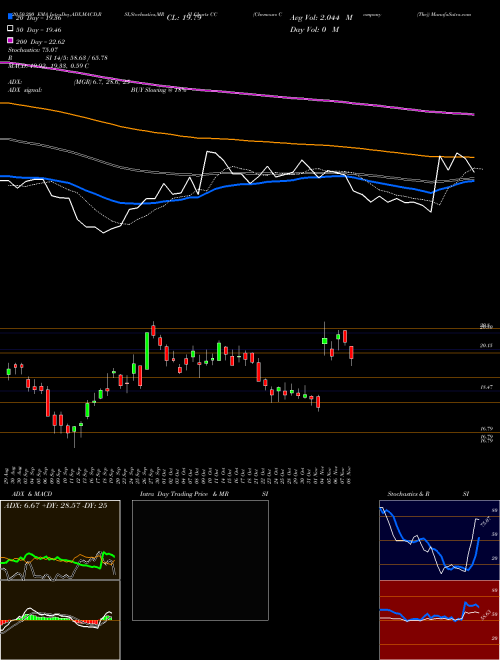Click the magenta 200 Day legend swatch
Image resolution: width=500 pixels, height=660 pixels.
coord(10,41)
